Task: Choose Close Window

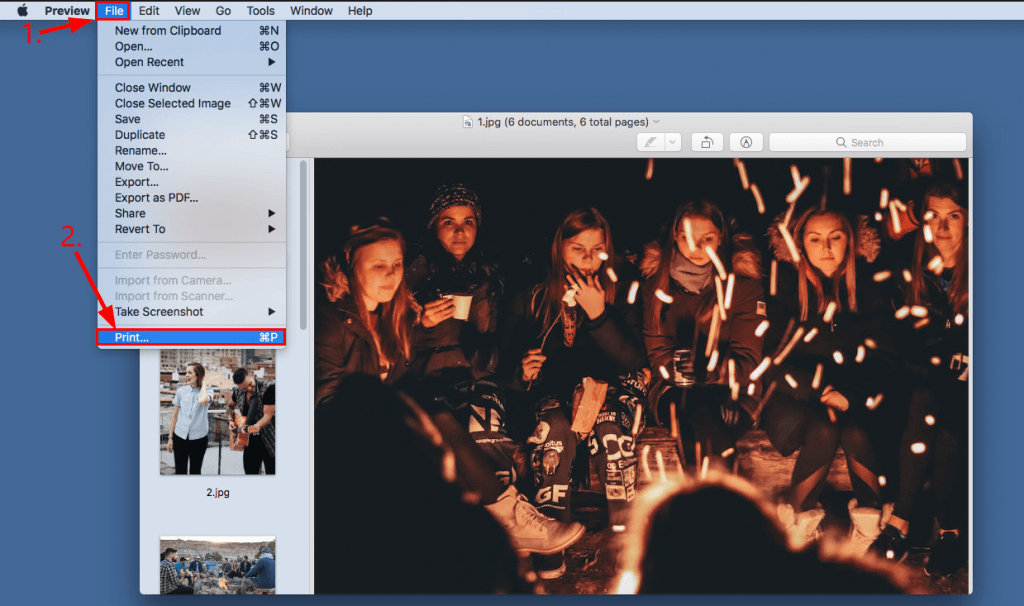Action: tap(192, 88)
